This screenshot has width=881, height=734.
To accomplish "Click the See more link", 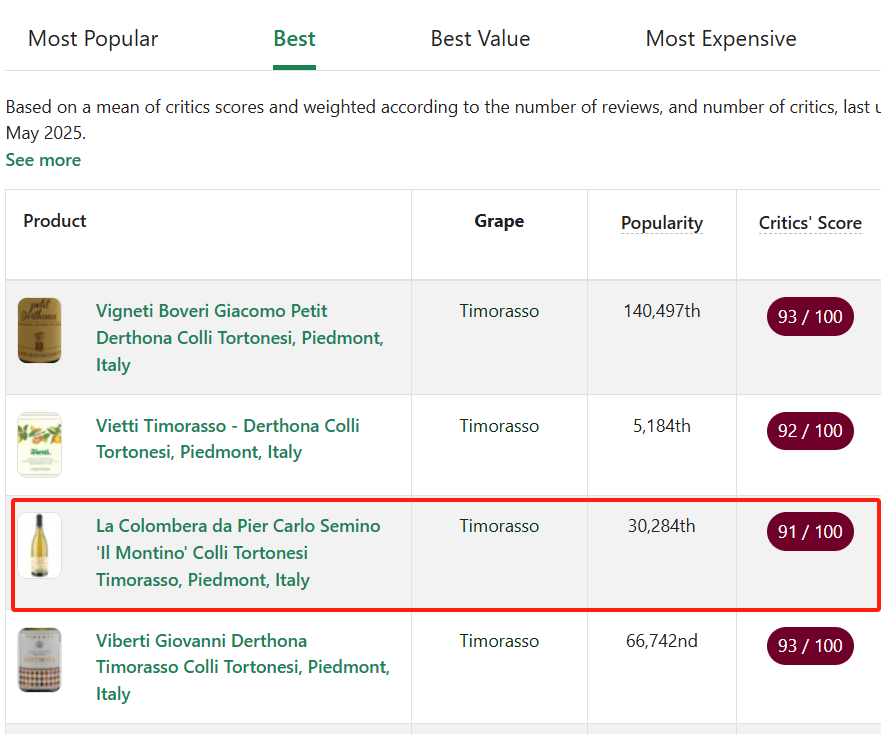I will point(43,160).
